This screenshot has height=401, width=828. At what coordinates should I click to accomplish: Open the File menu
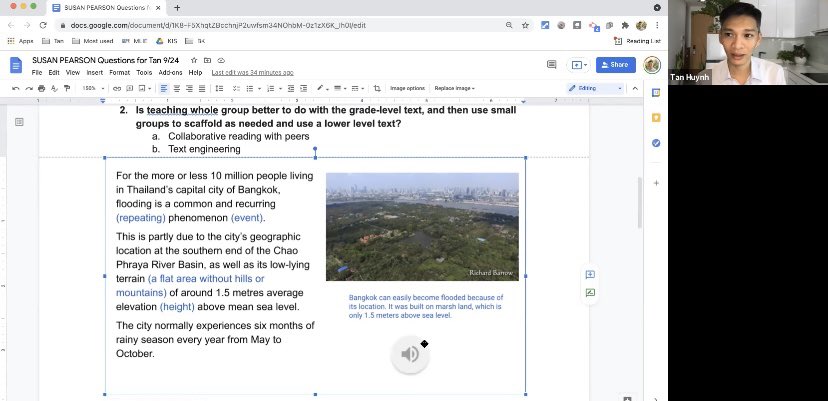point(36,72)
